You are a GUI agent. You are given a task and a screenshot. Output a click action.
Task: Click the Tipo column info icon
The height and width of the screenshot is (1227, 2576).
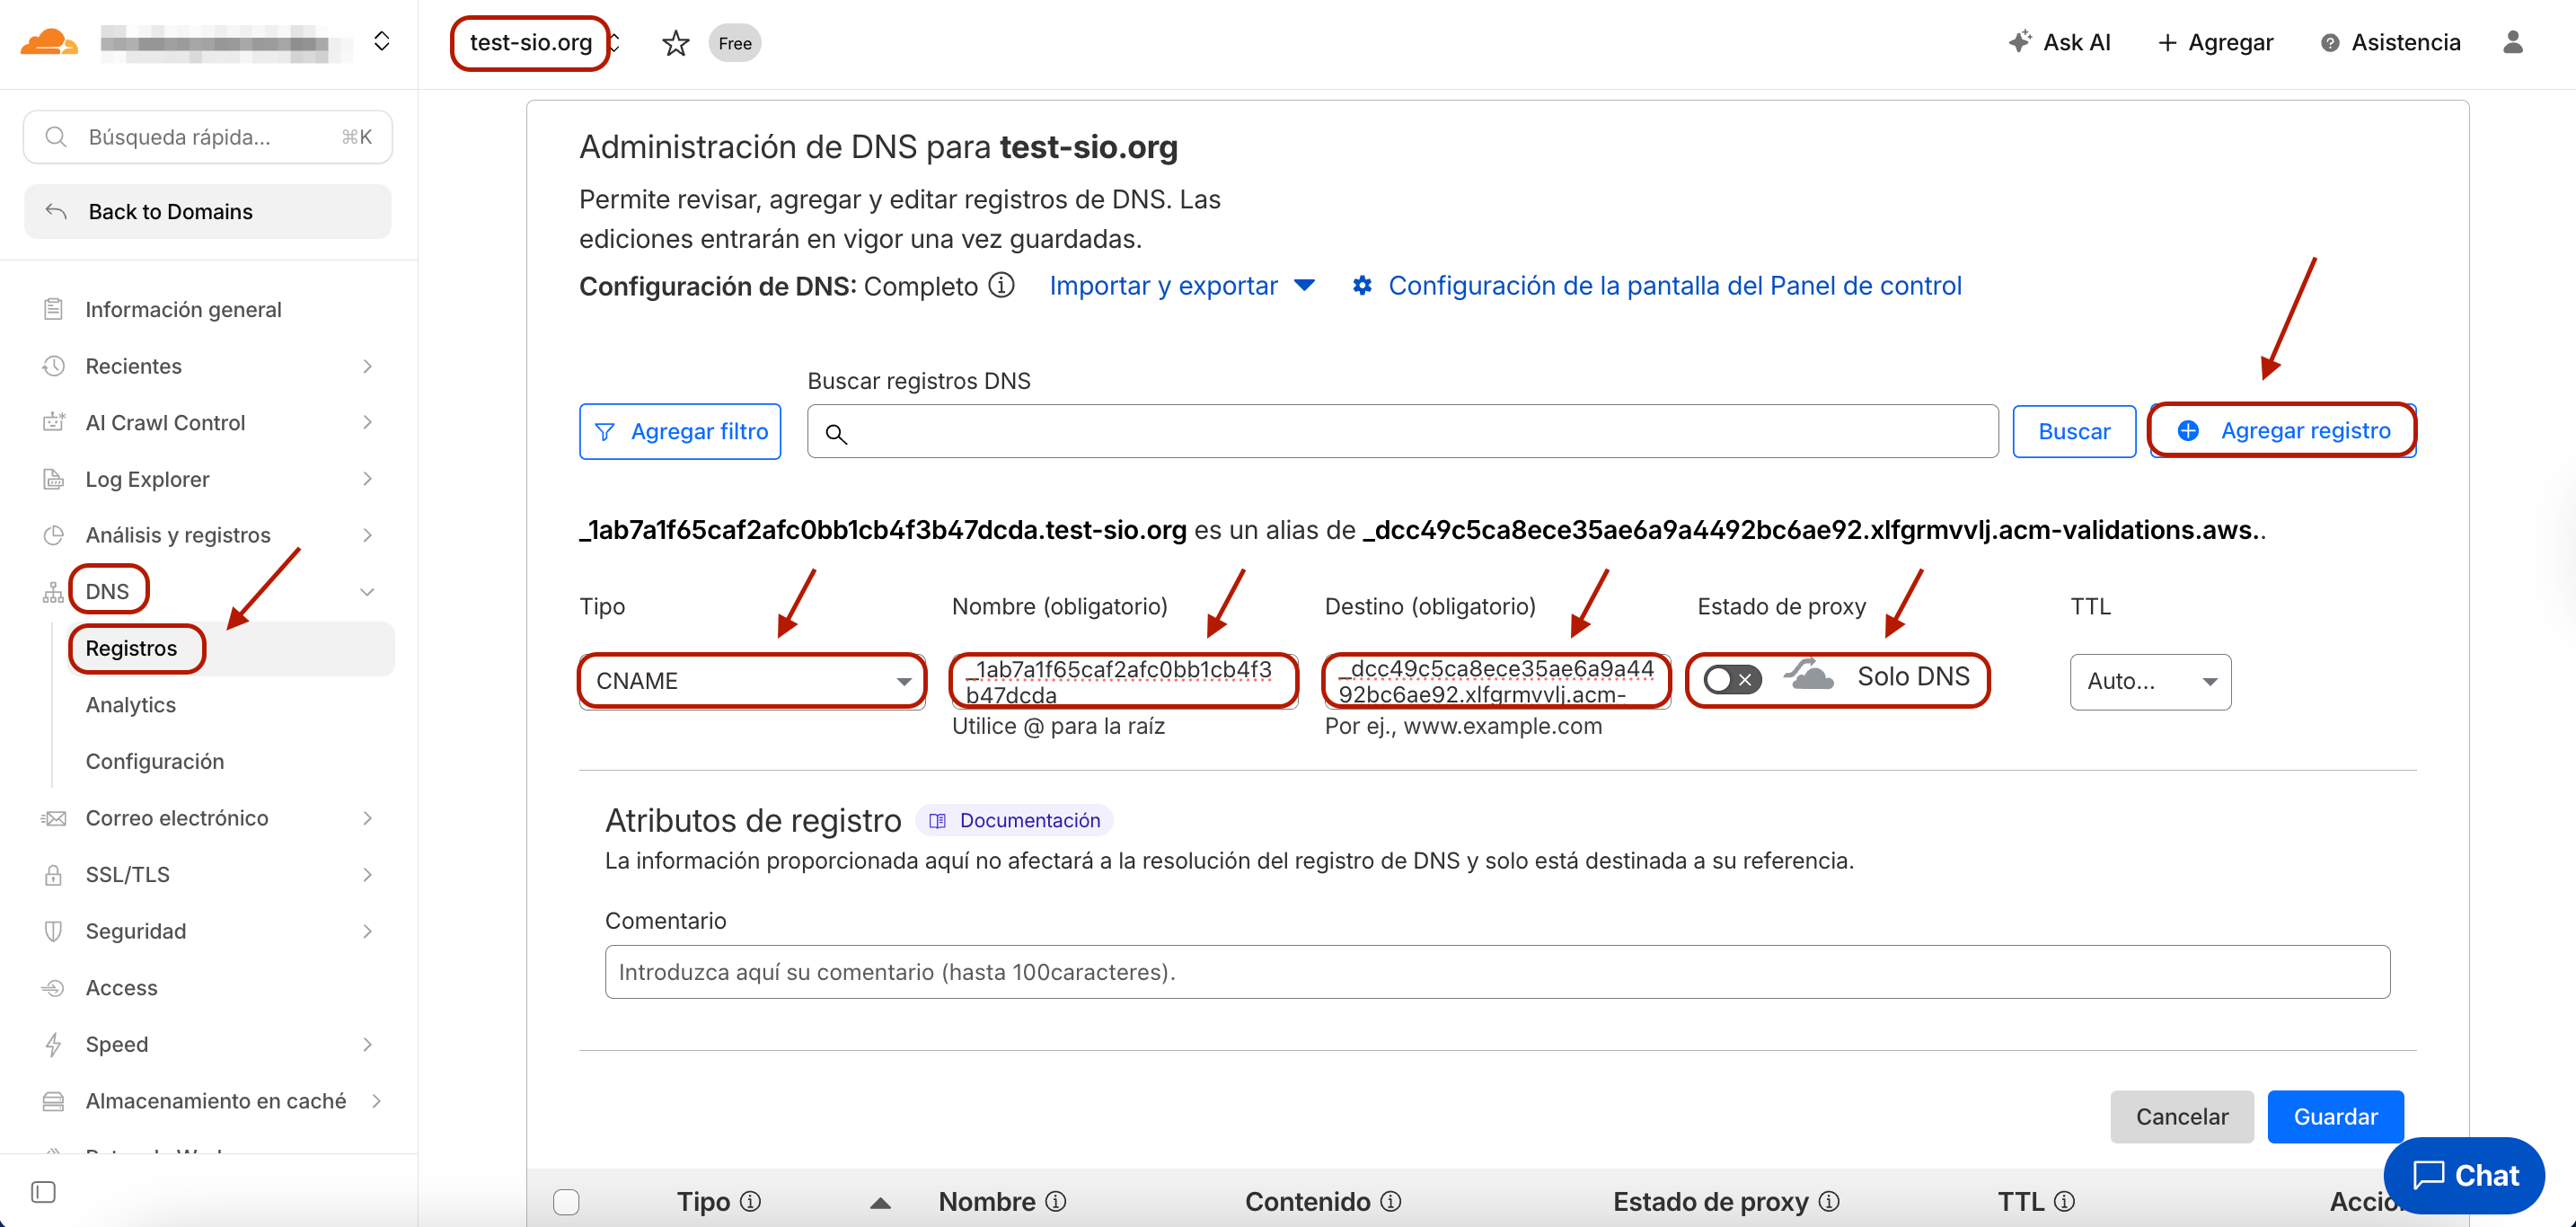click(x=751, y=1201)
